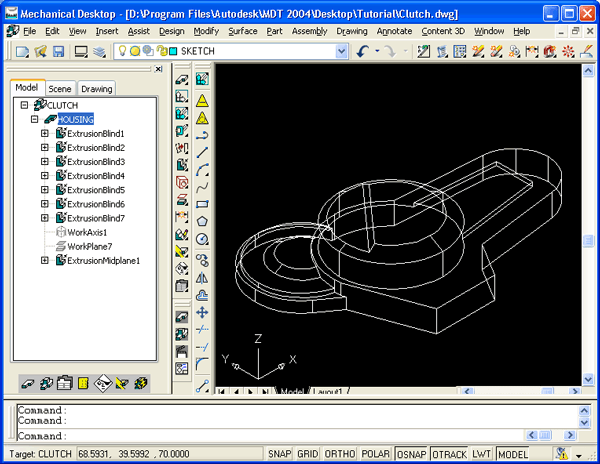Switch to the Drawing tab
This screenshot has width=600, height=464.
click(96, 89)
